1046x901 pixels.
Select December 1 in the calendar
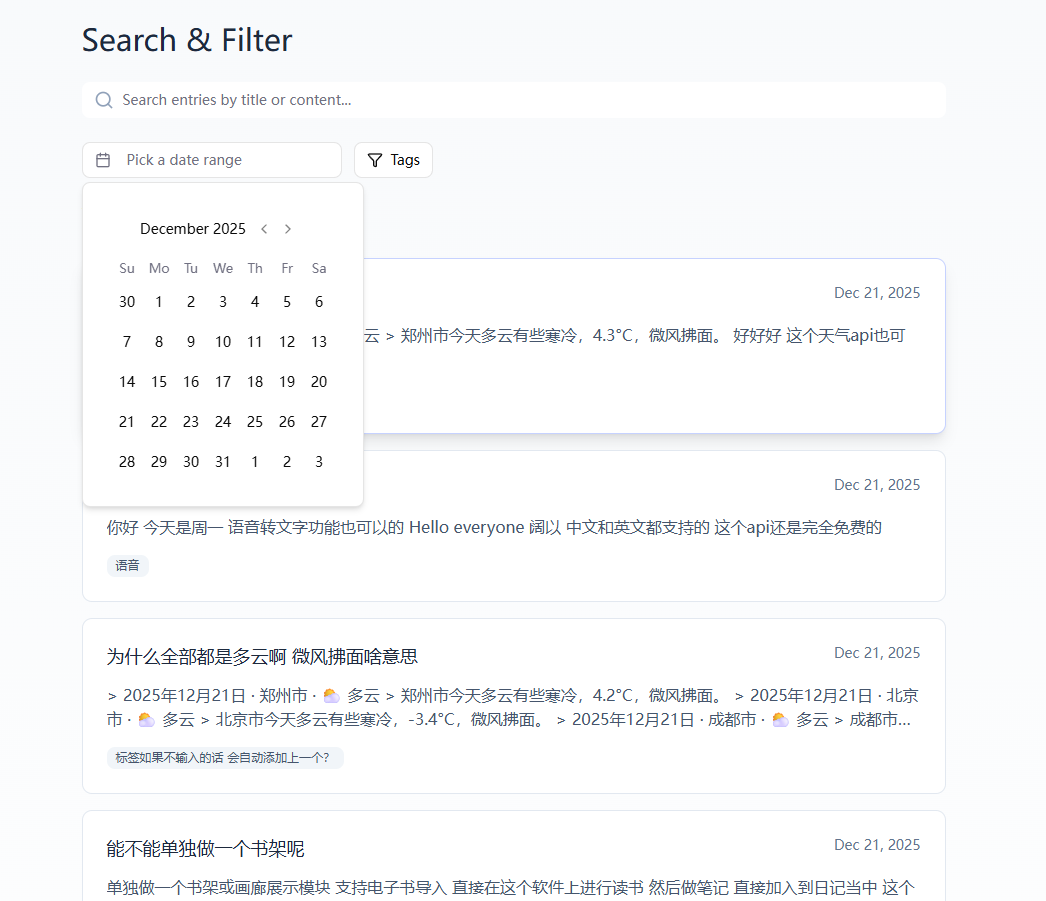159,302
